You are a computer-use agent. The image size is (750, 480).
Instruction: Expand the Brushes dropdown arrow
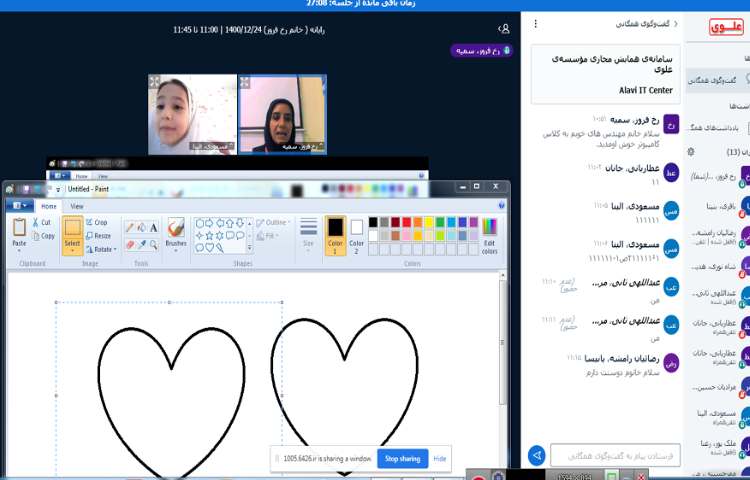click(x=176, y=251)
